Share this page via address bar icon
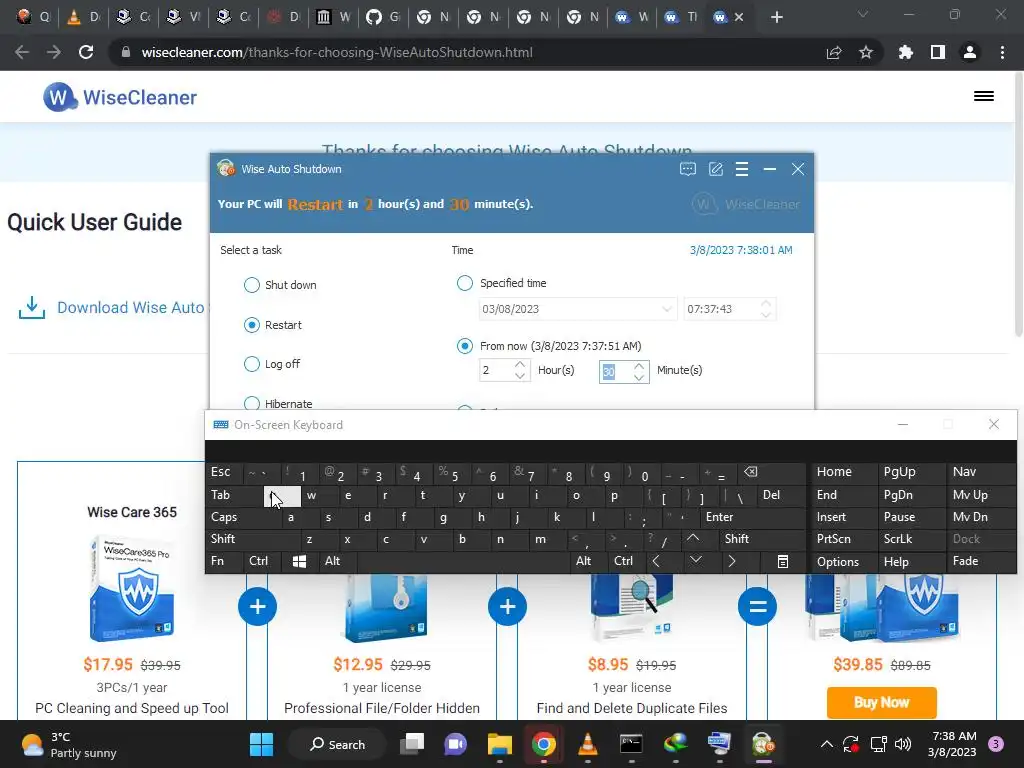 [x=834, y=52]
